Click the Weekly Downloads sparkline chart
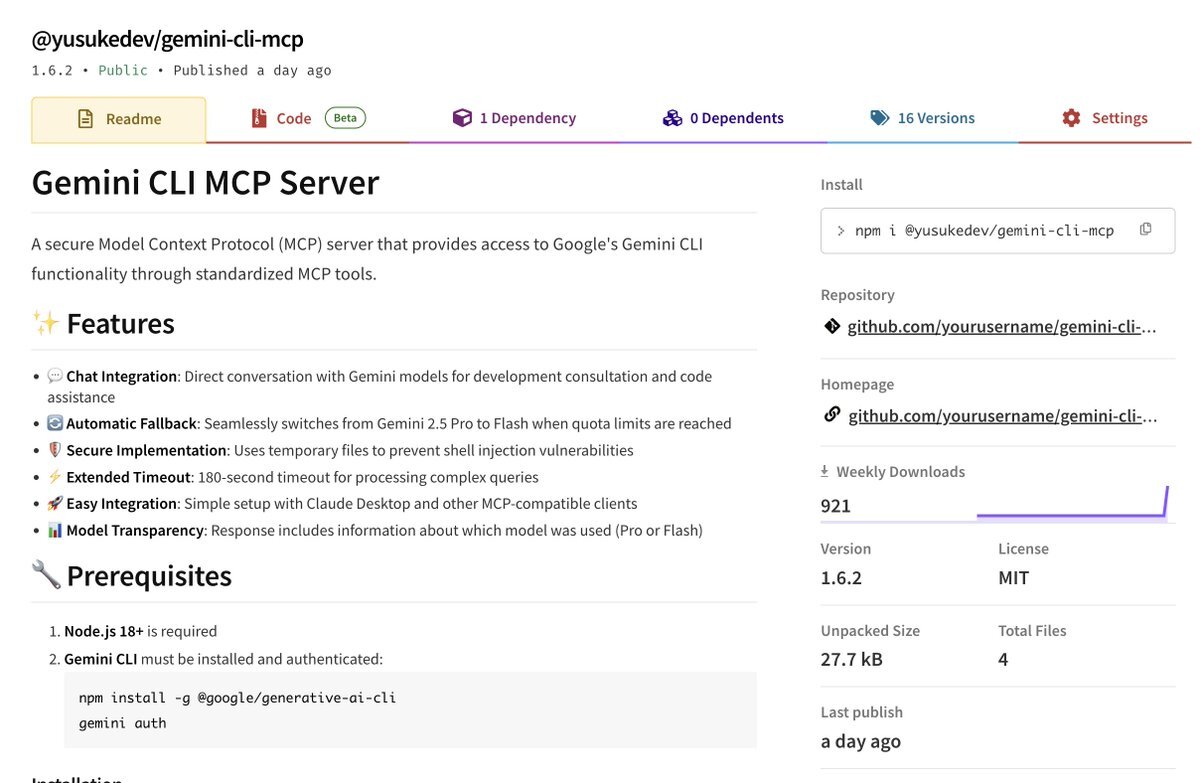Screen dimensions: 1200x783 click(x=1072, y=503)
